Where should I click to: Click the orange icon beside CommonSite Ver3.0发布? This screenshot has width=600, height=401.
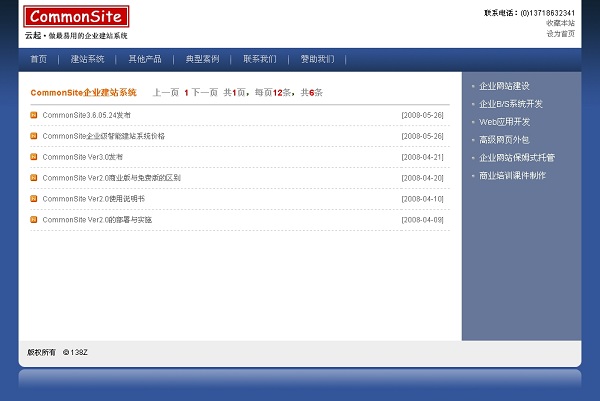[34, 157]
